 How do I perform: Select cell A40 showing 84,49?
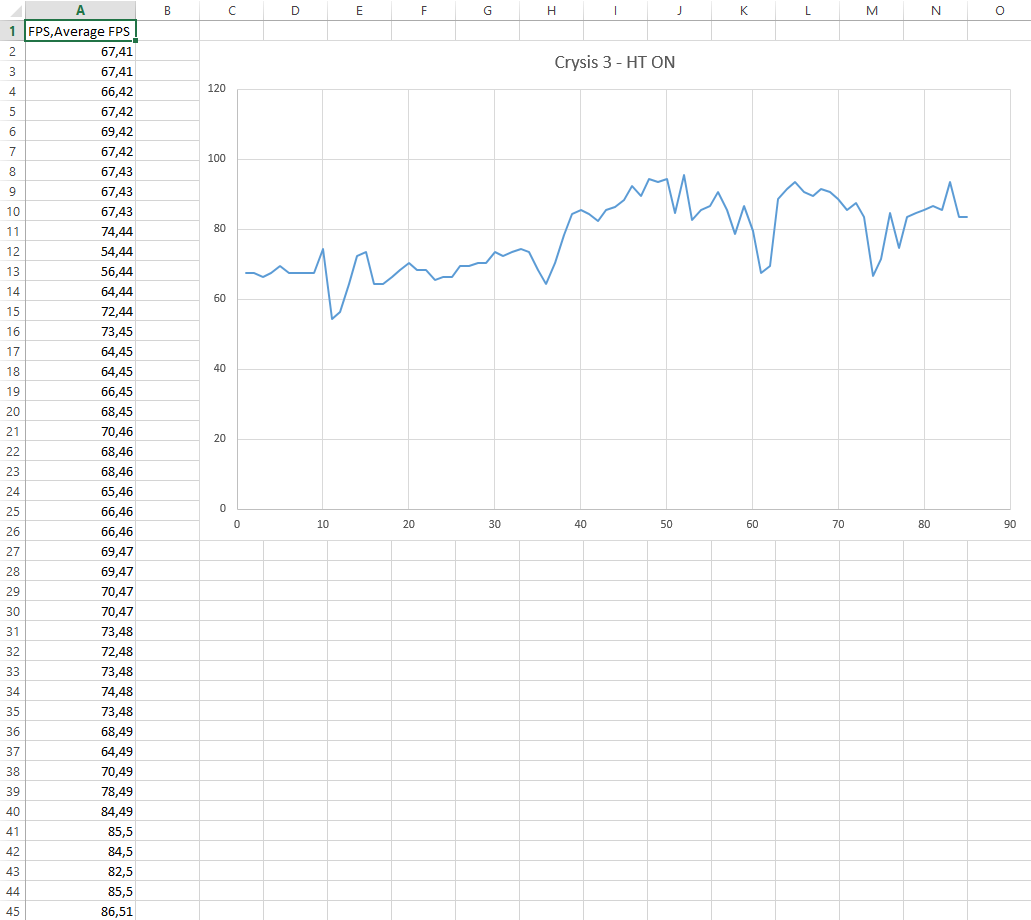point(81,811)
